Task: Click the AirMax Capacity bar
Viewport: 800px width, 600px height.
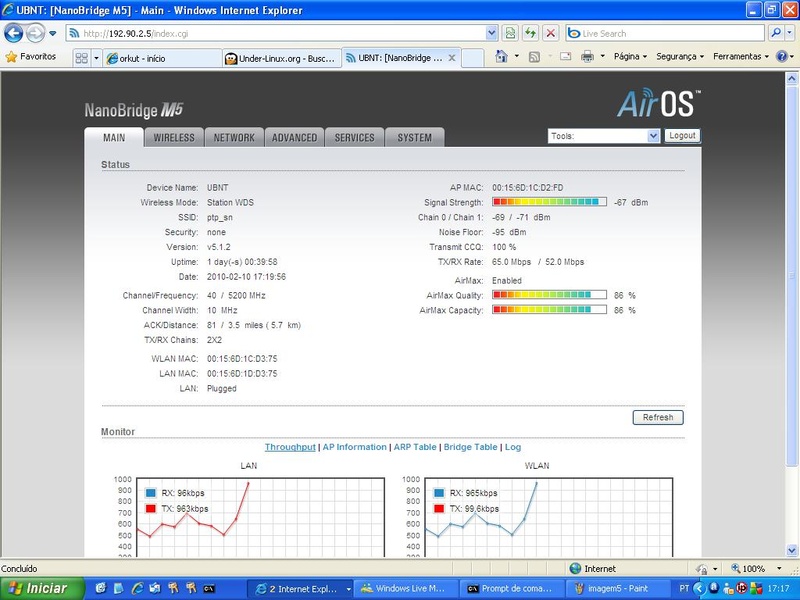Action: (x=549, y=310)
